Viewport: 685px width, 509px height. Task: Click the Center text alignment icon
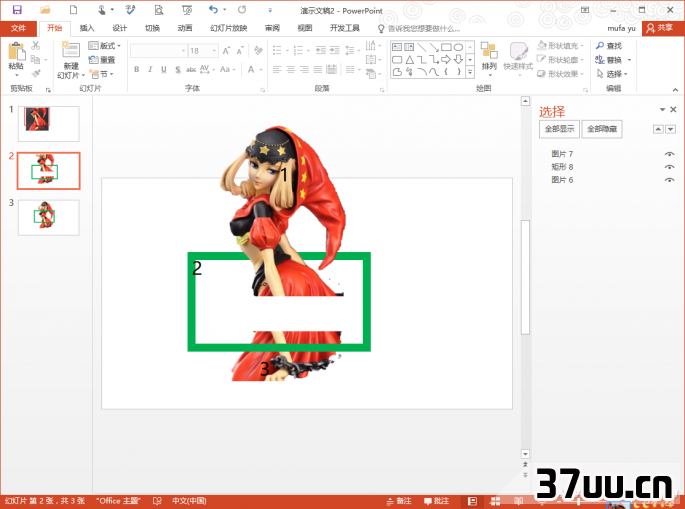point(291,69)
